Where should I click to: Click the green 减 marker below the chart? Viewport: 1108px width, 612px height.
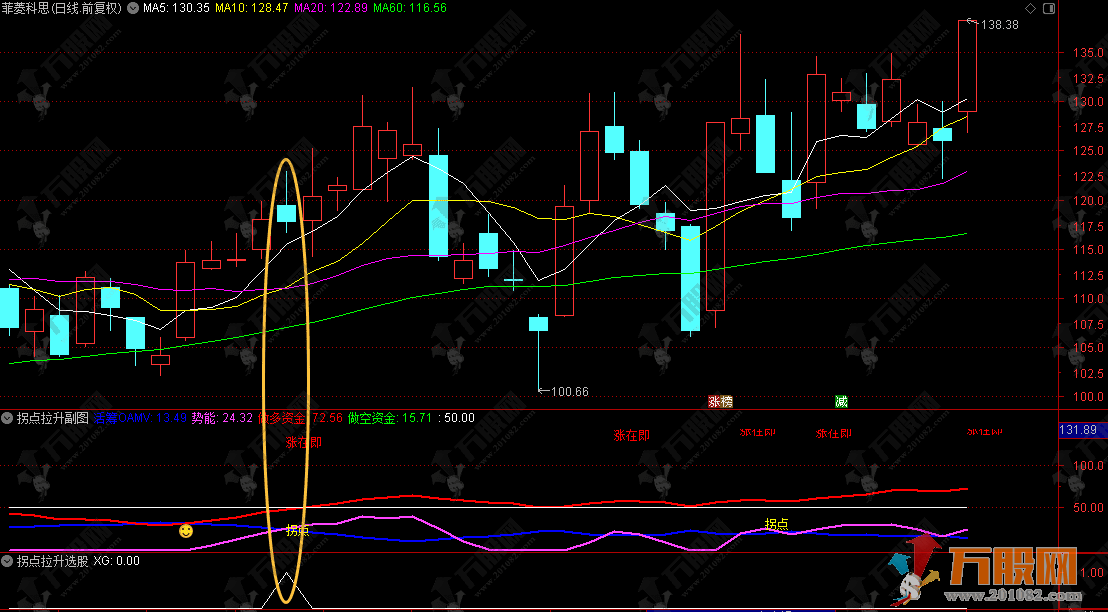tap(841, 401)
